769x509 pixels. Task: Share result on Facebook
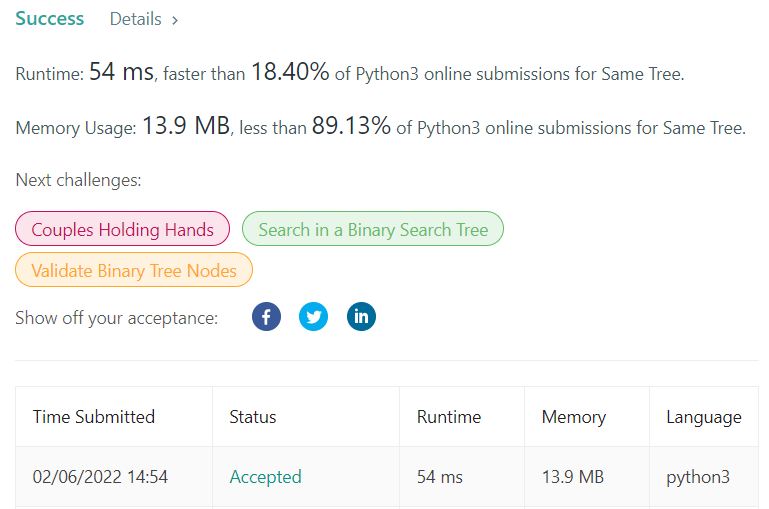click(266, 318)
